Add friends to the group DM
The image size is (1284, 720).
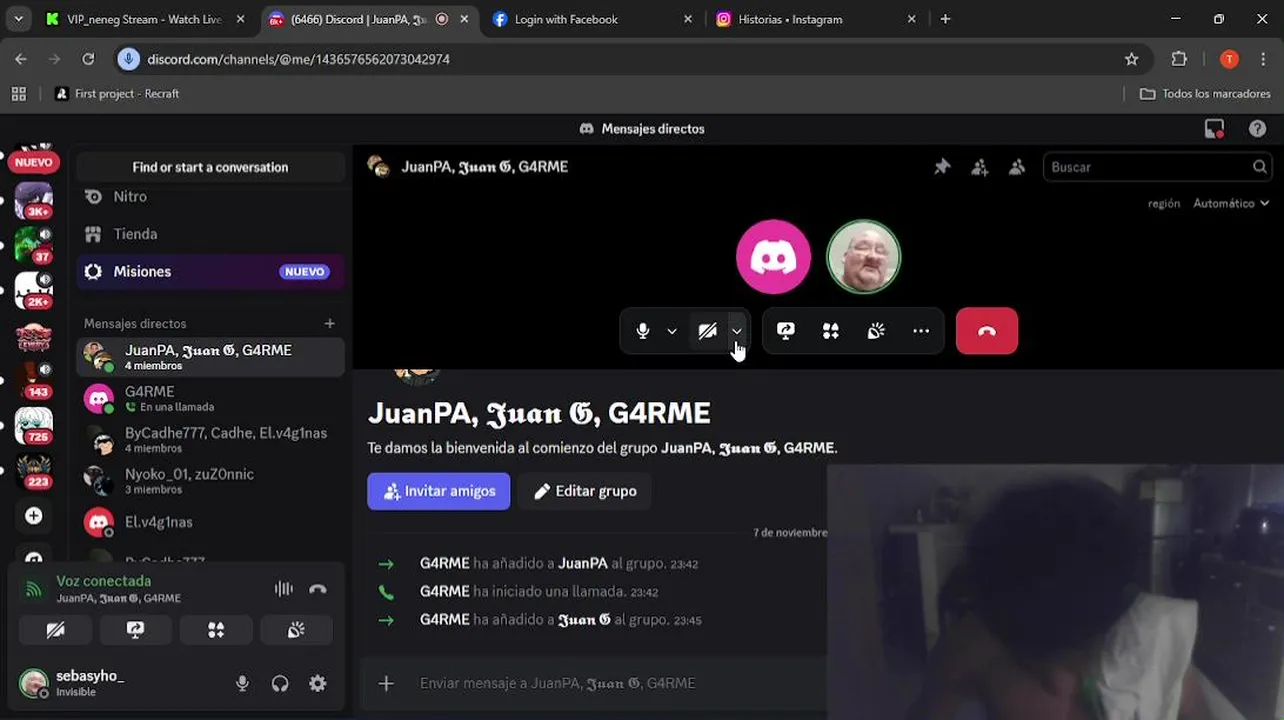click(x=980, y=167)
